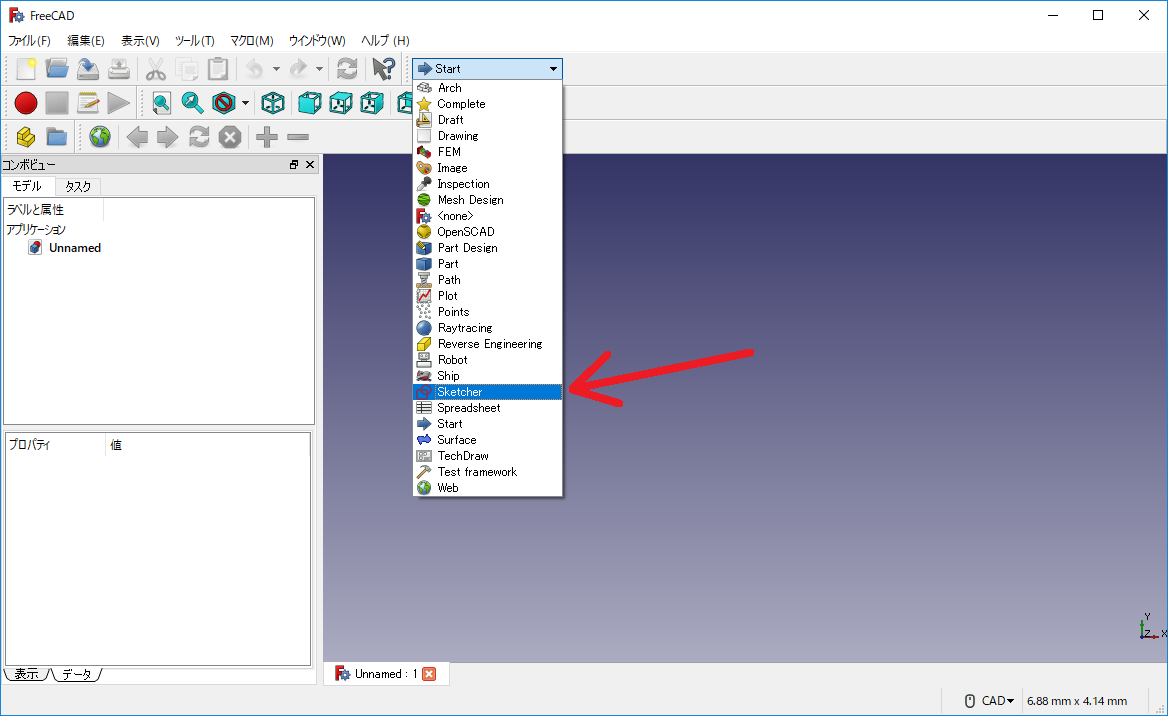Screen dimensions: 1168x716
Task: Choose Part Design from the workbench list
Action: coord(487,248)
